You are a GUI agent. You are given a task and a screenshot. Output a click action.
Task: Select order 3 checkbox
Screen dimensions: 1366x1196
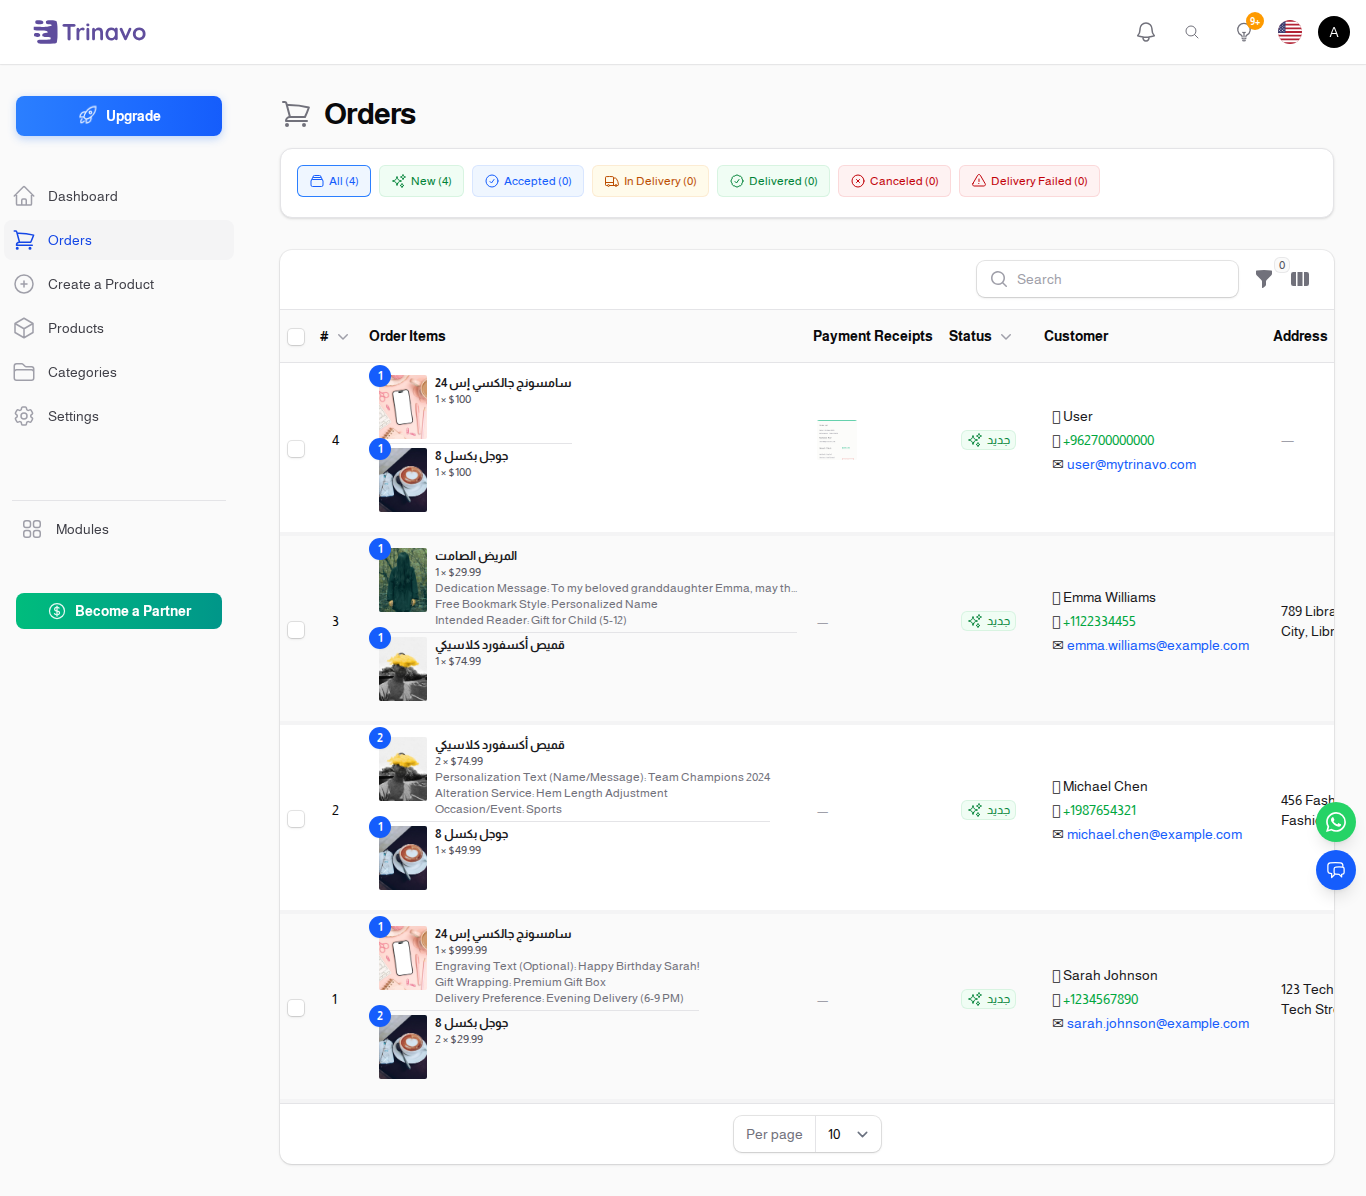296,630
